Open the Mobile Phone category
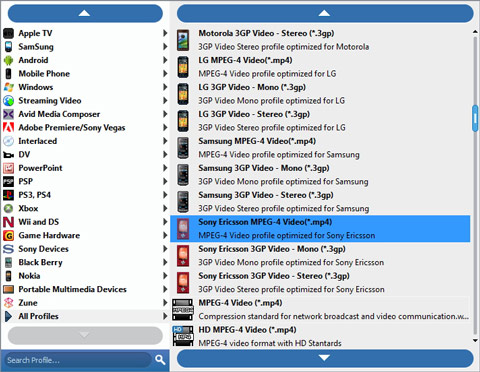The width and height of the screenshot is (480, 372). (85, 74)
